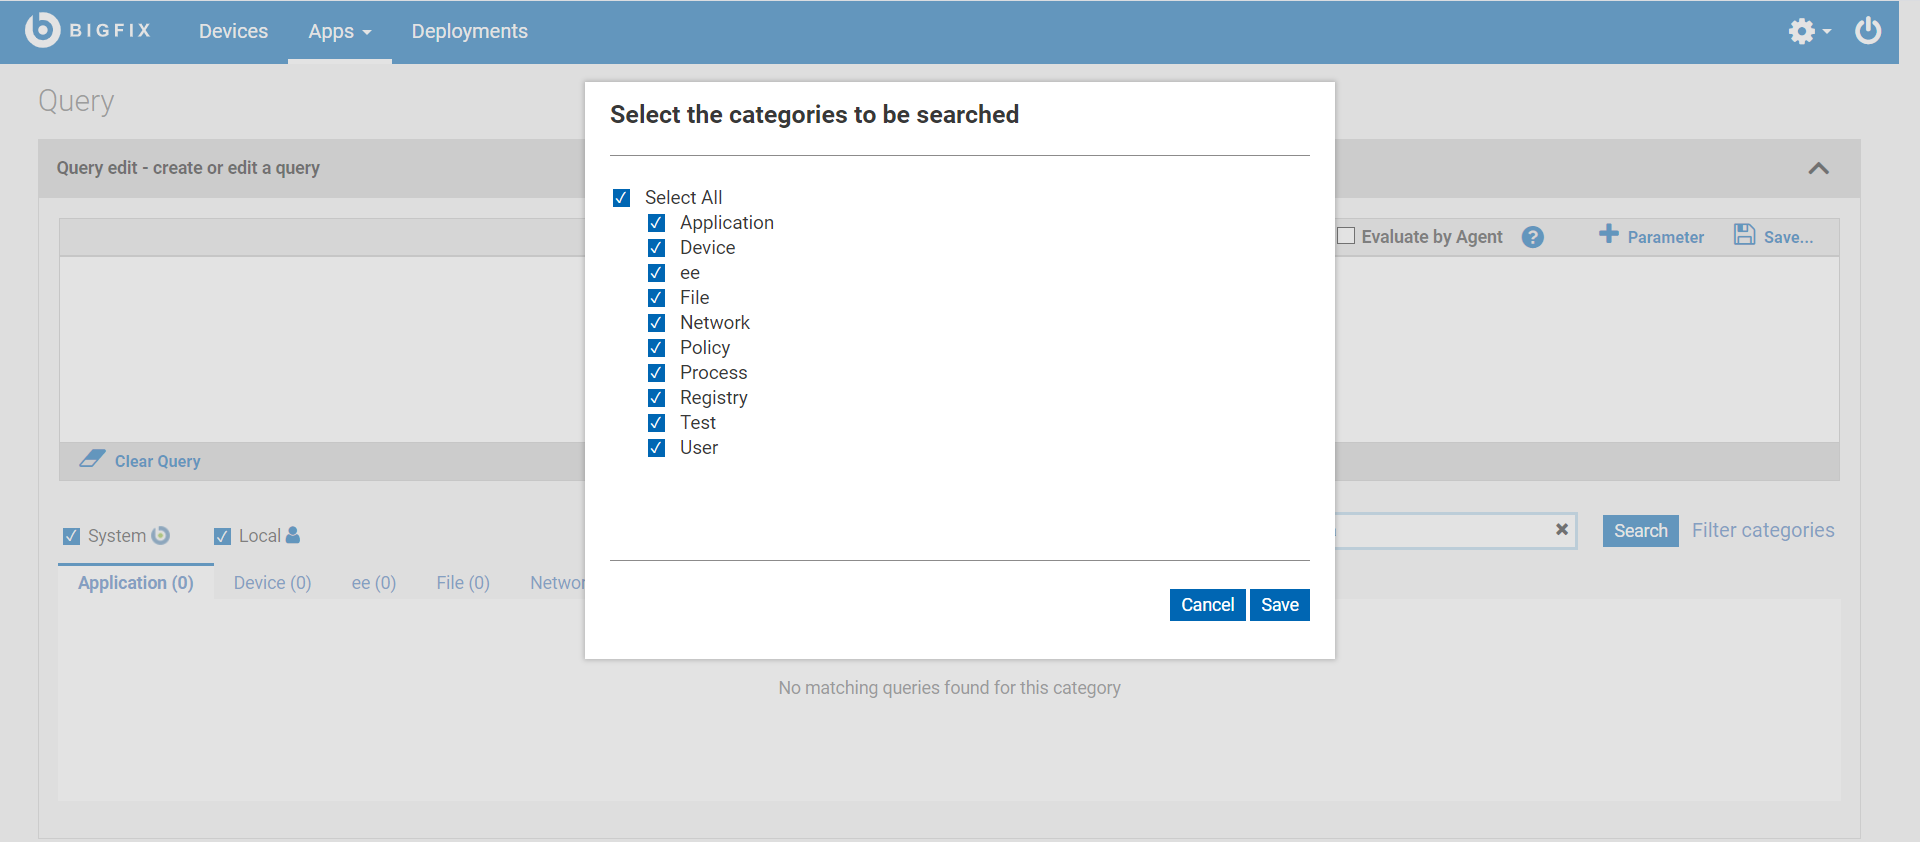Screen dimensions: 1920x842
Task: Go to the Devices menu
Action: (233, 32)
